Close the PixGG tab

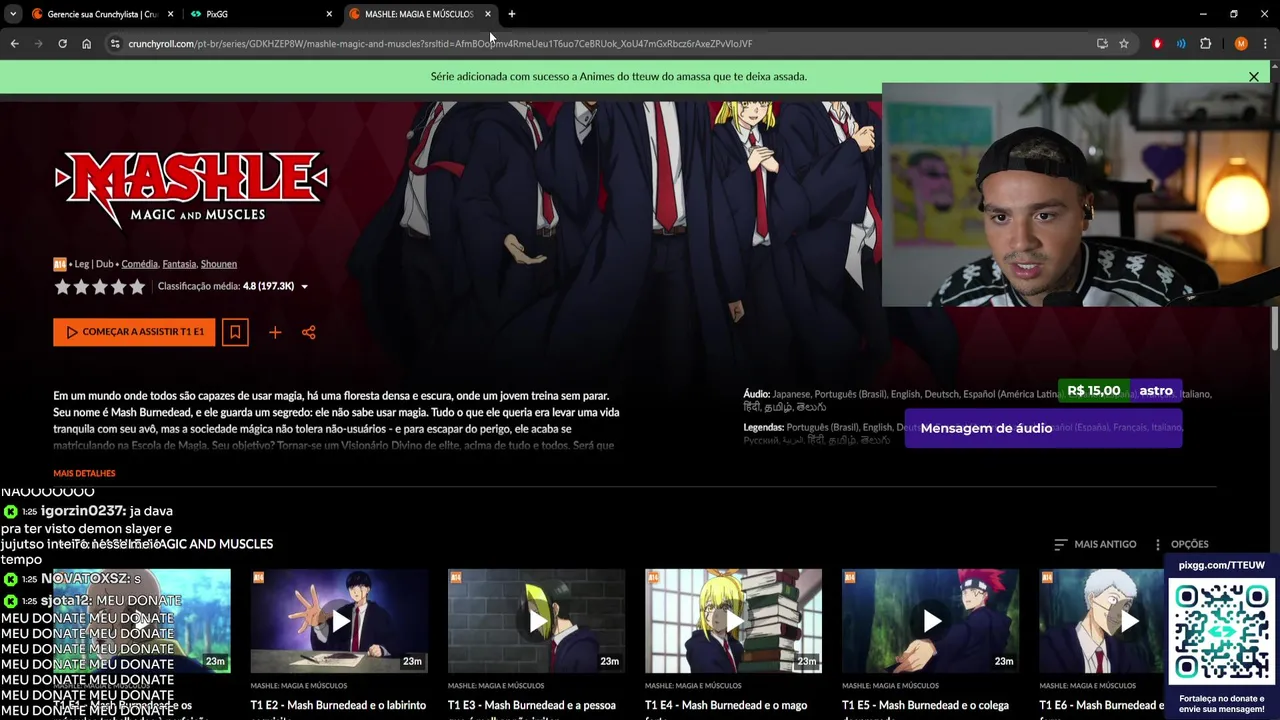pos(329,14)
